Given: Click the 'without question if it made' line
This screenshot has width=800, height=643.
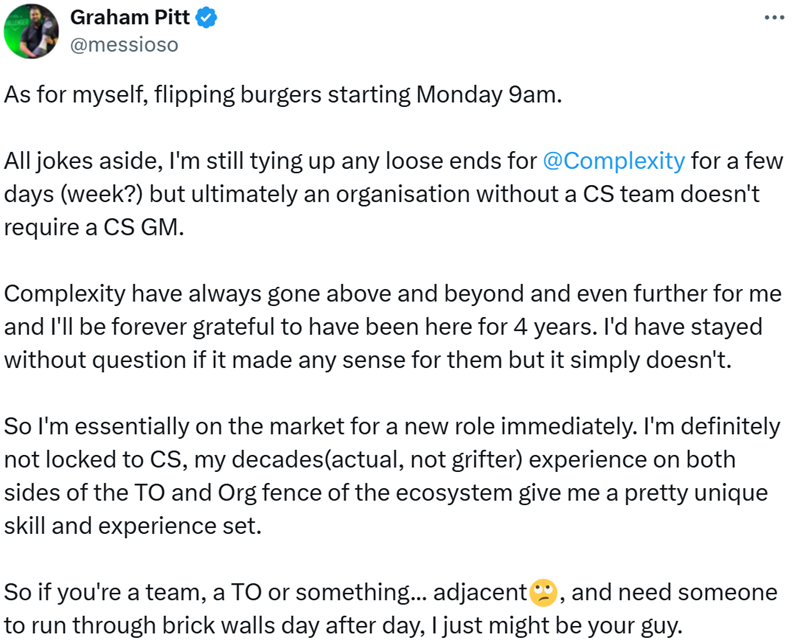Looking at the screenshot, I should (x=368, y=360).
